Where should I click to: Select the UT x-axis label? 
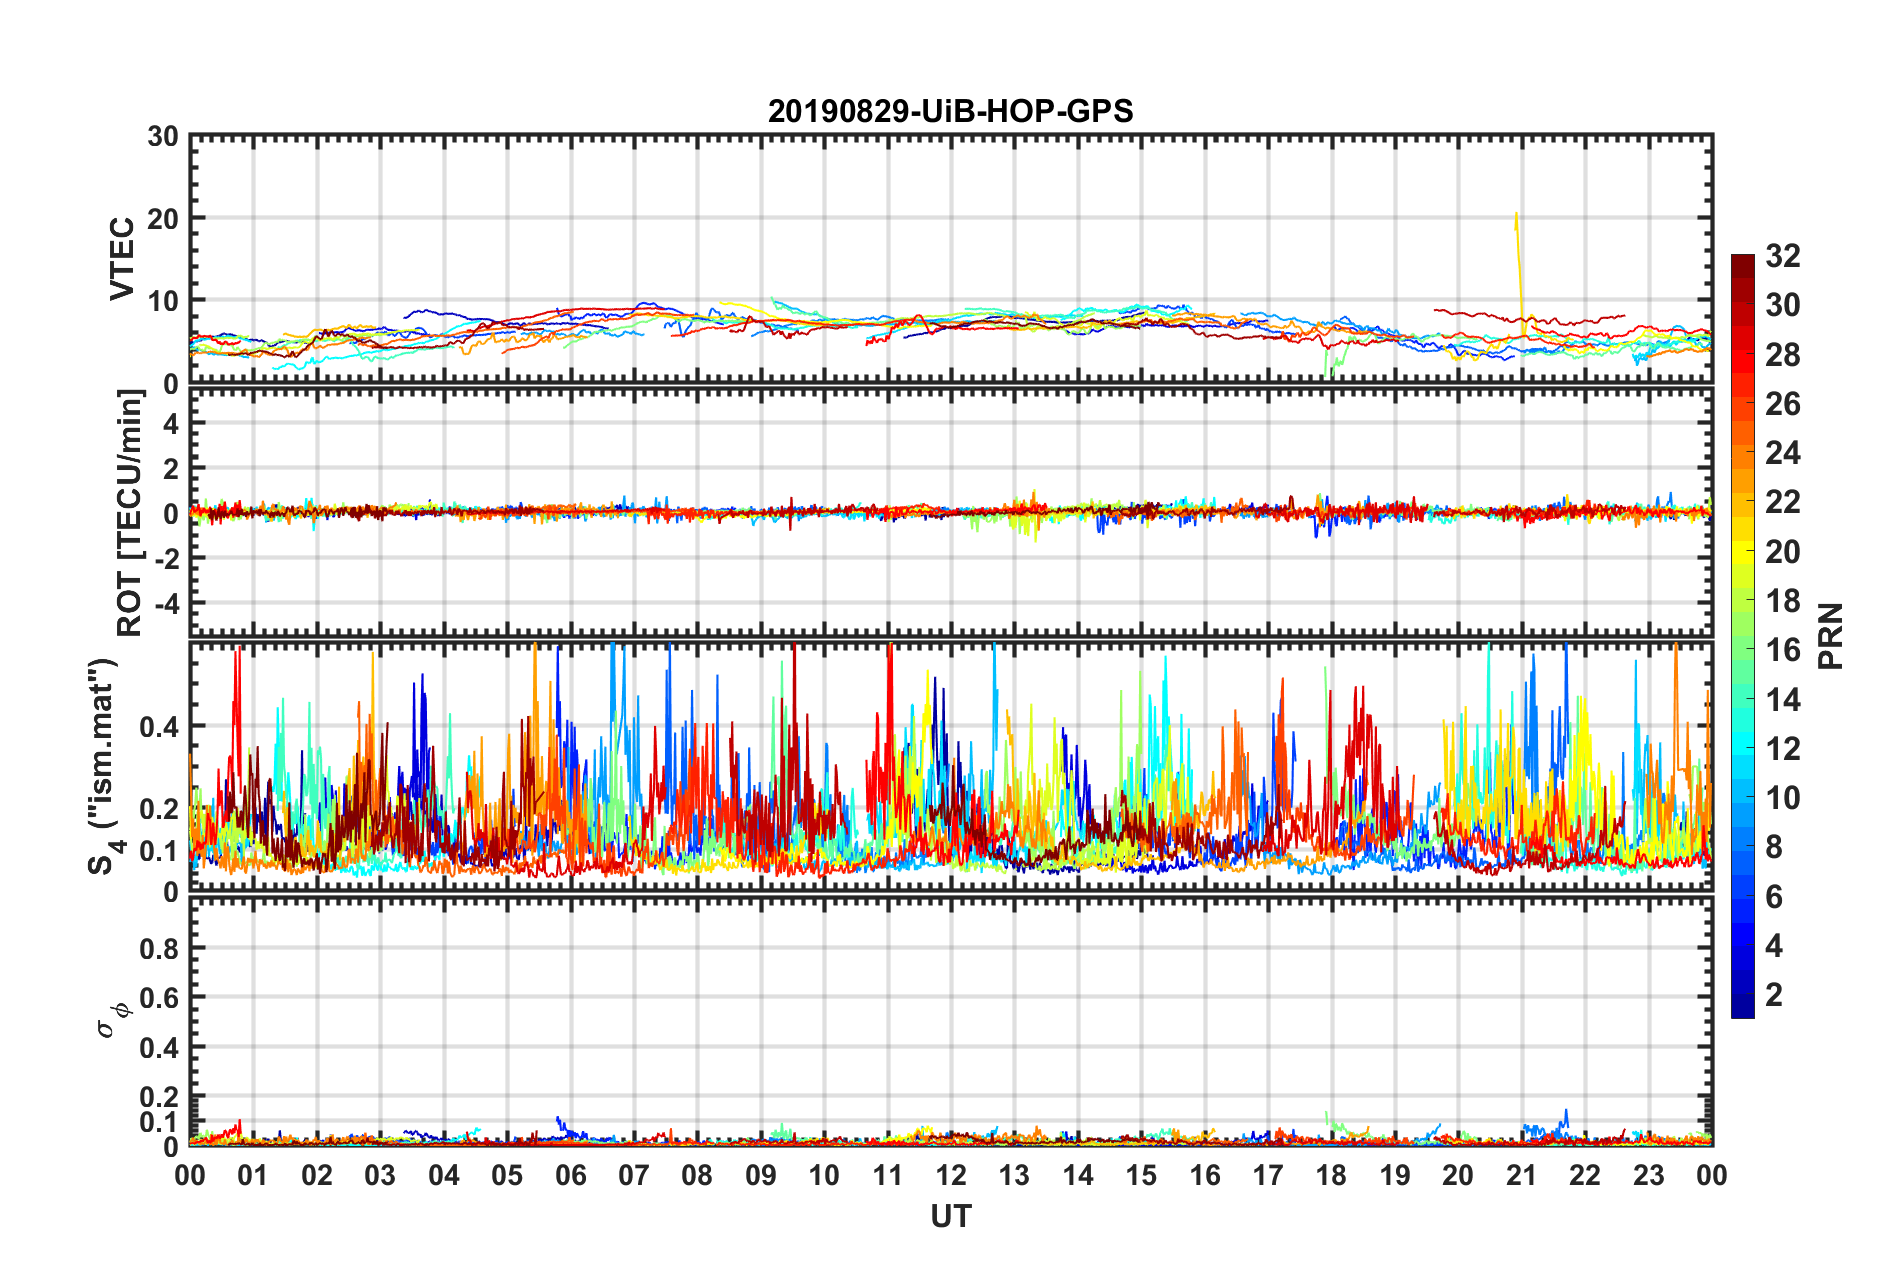tap(950, 1216)
